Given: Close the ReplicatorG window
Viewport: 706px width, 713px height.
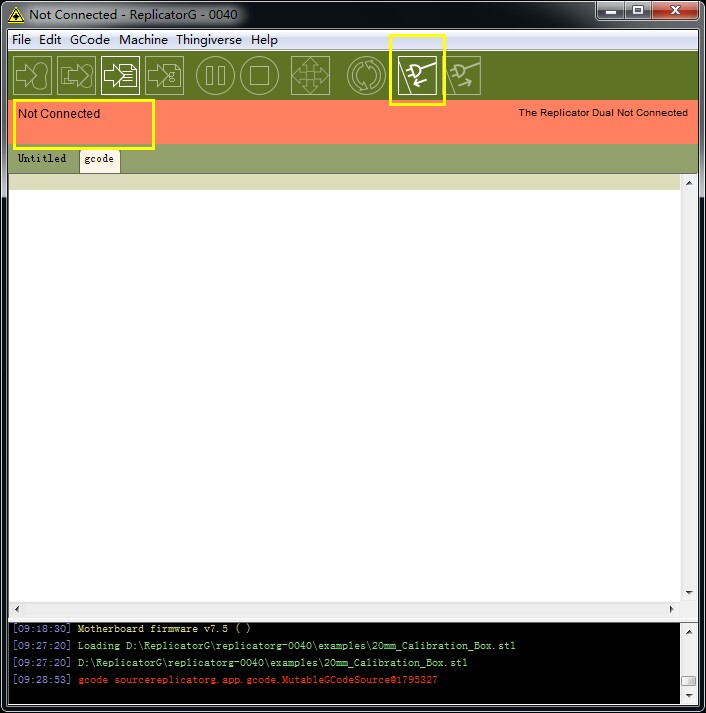Looking at the screenshot, I should tap(675, 11).
